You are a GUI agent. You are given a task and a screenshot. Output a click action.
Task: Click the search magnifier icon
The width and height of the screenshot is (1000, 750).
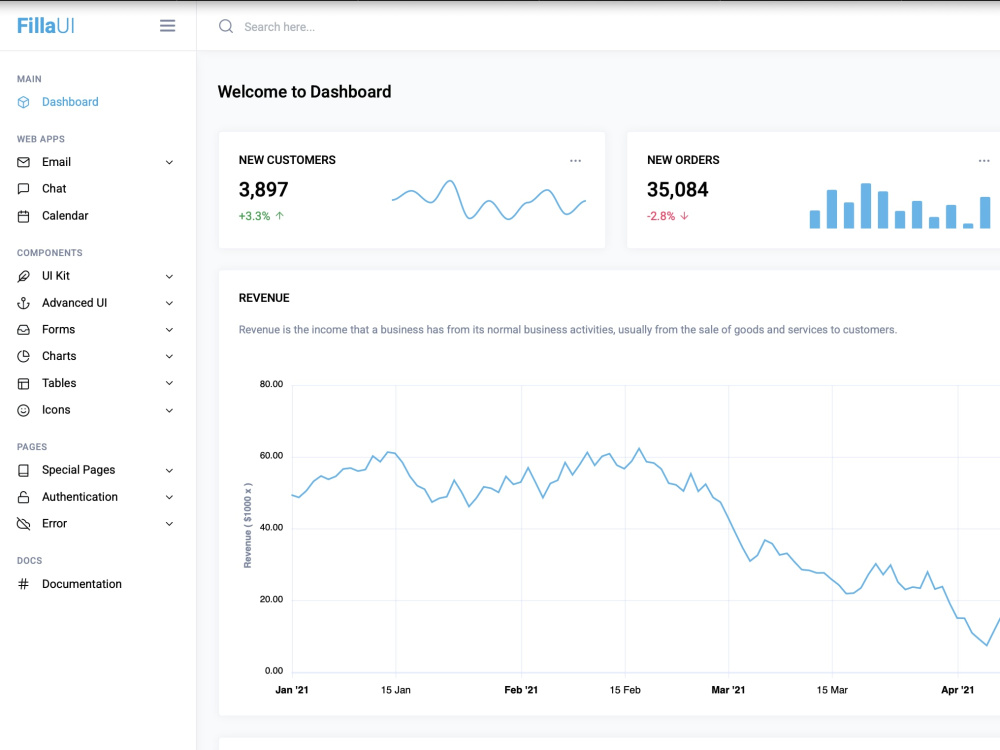(x=226, y=26)
